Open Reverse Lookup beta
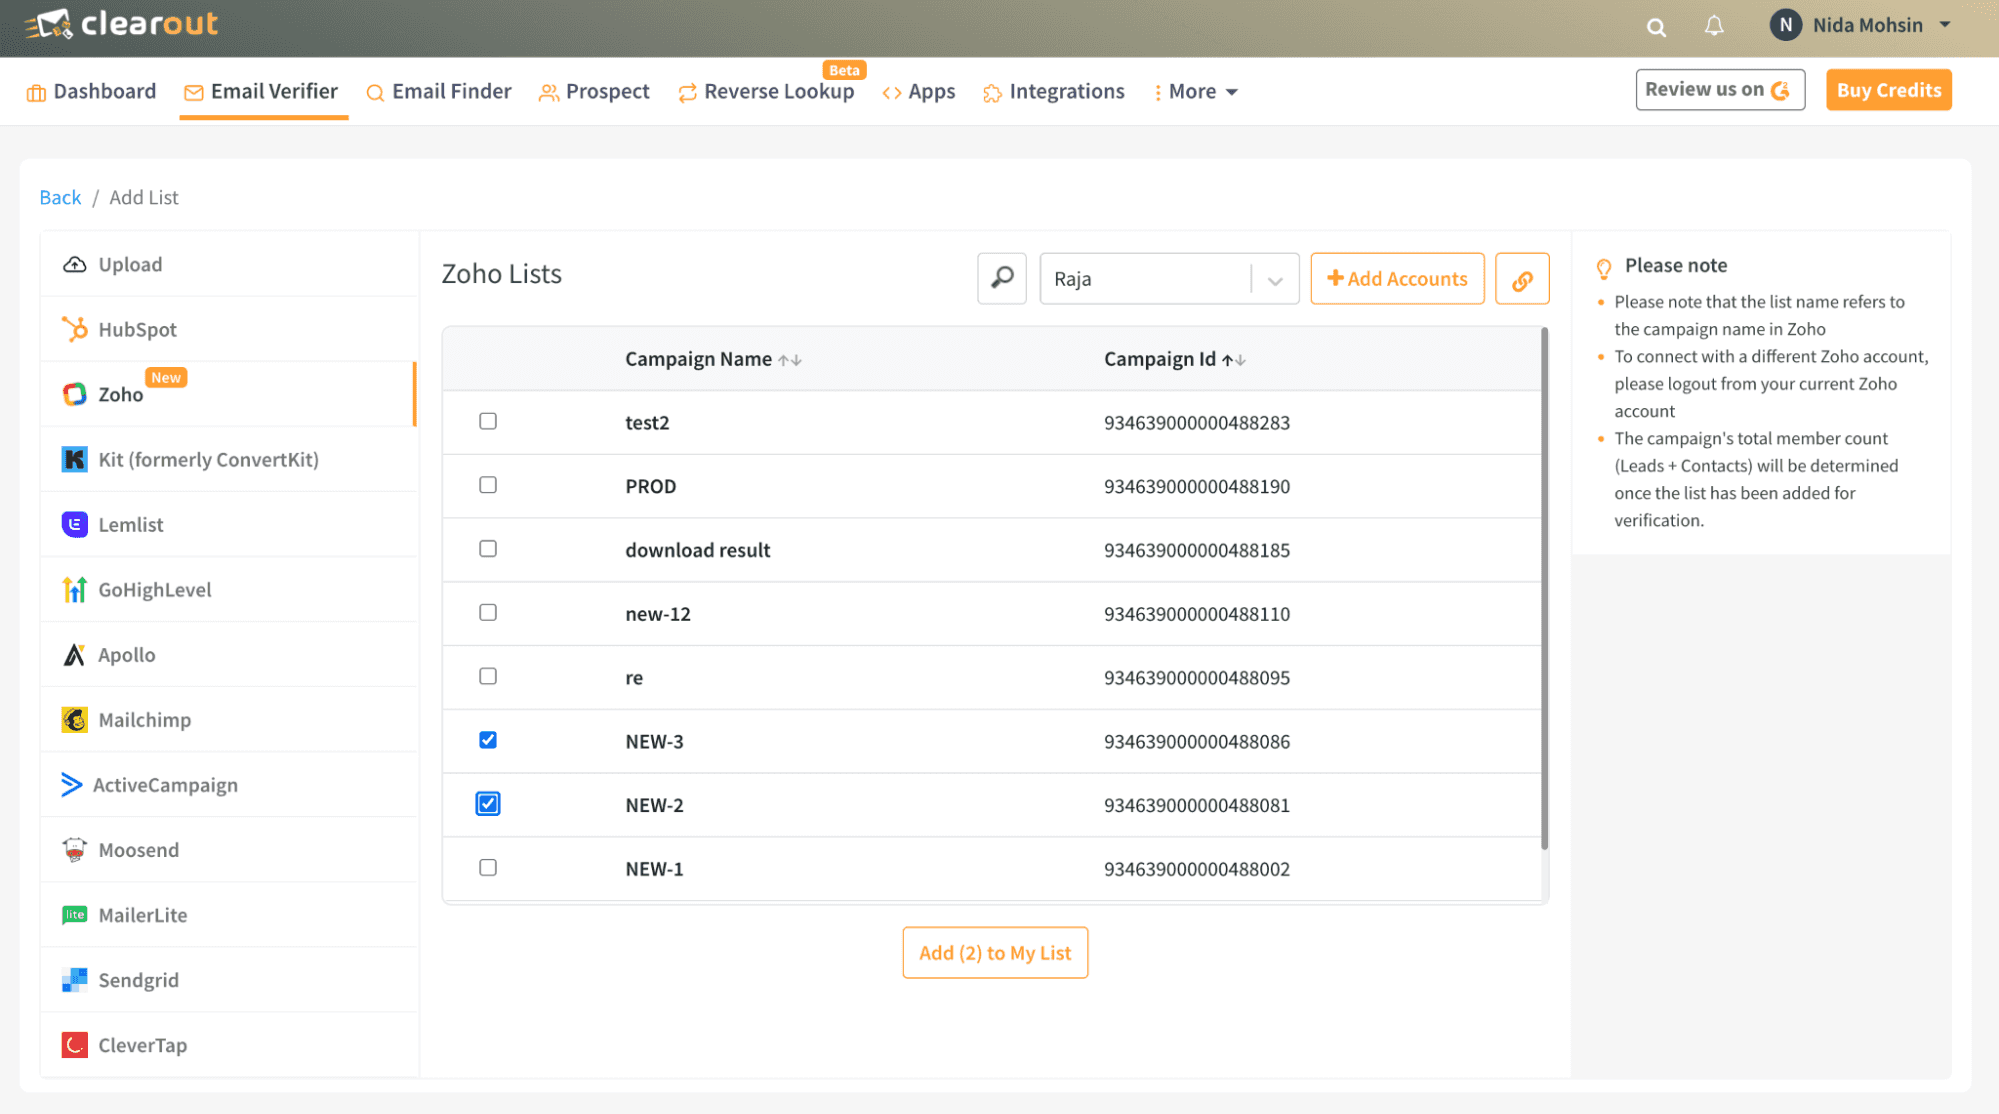Image resolution: width=1999 pixels, height=1114 pixels. pos(766,91)
